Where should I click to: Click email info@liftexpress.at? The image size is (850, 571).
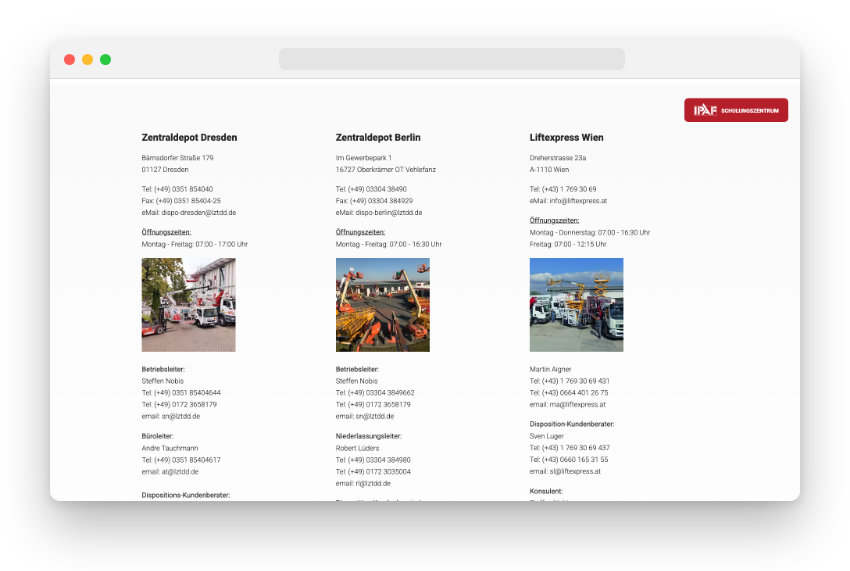578,201
